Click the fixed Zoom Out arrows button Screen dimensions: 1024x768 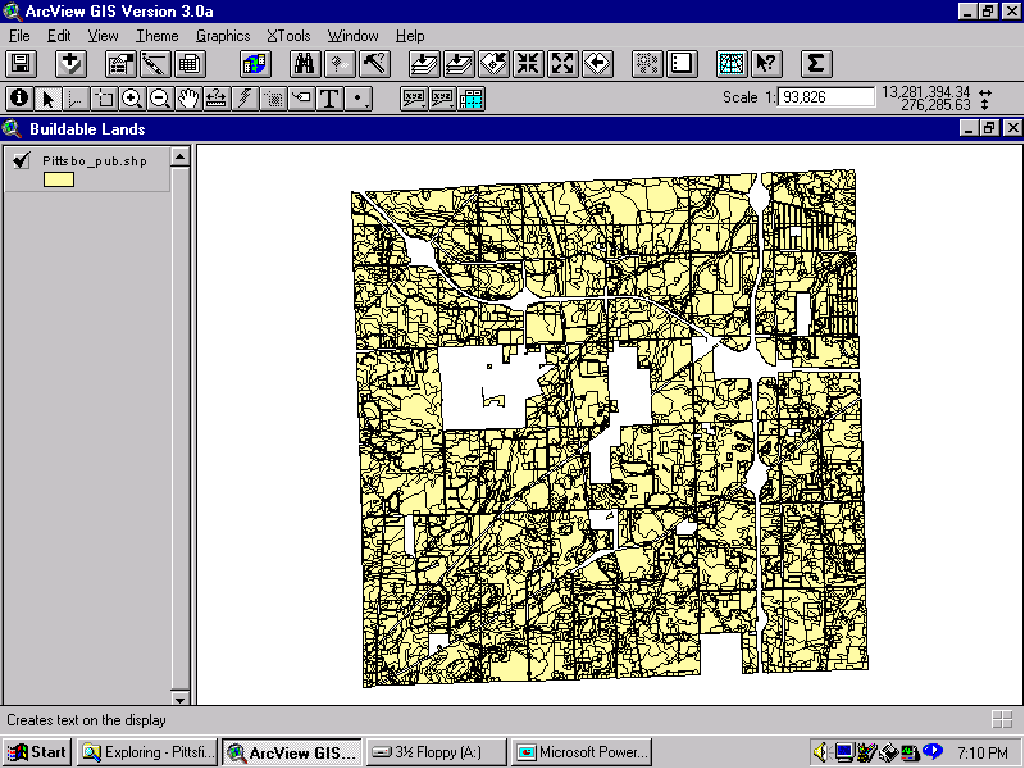point(562,64)
